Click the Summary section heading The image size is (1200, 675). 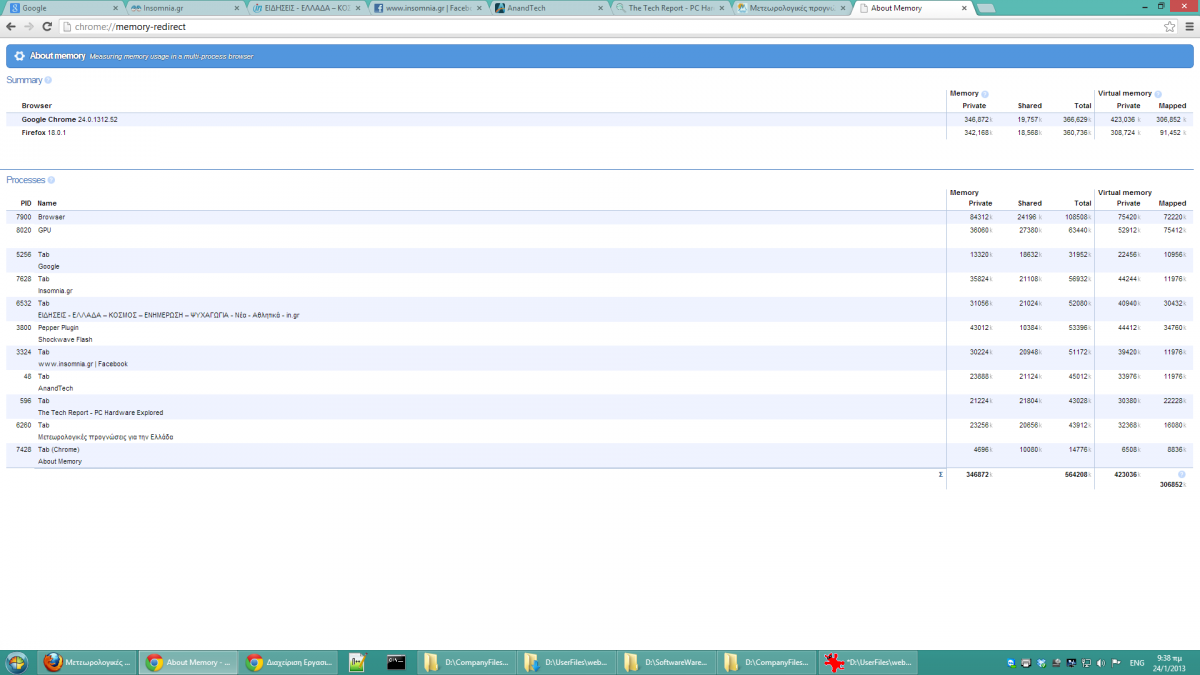tap(24, 79)
